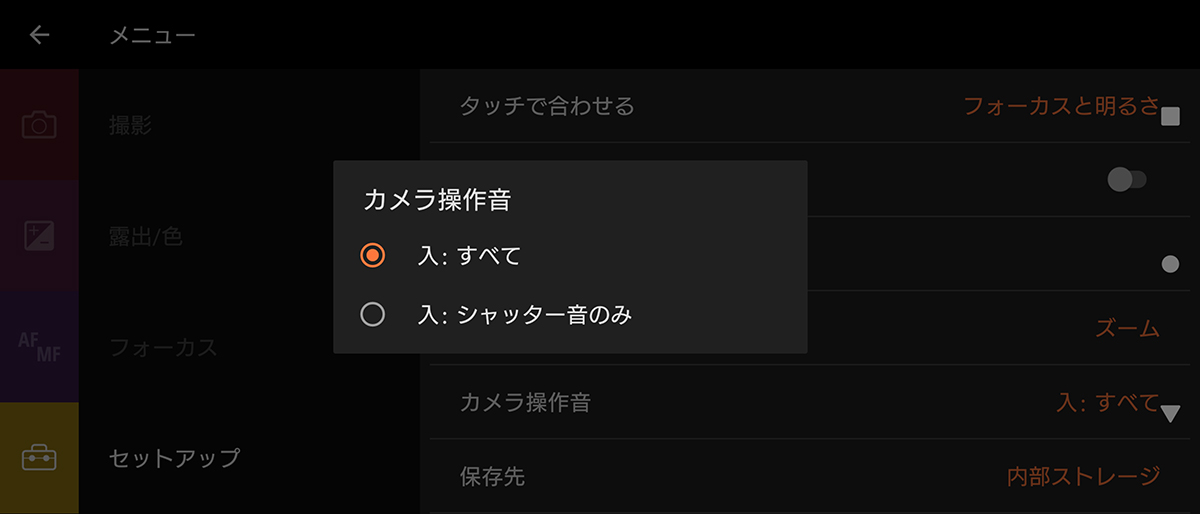
Task: Select the exposure/color plus-minus icon
Action: click(39, 236)
